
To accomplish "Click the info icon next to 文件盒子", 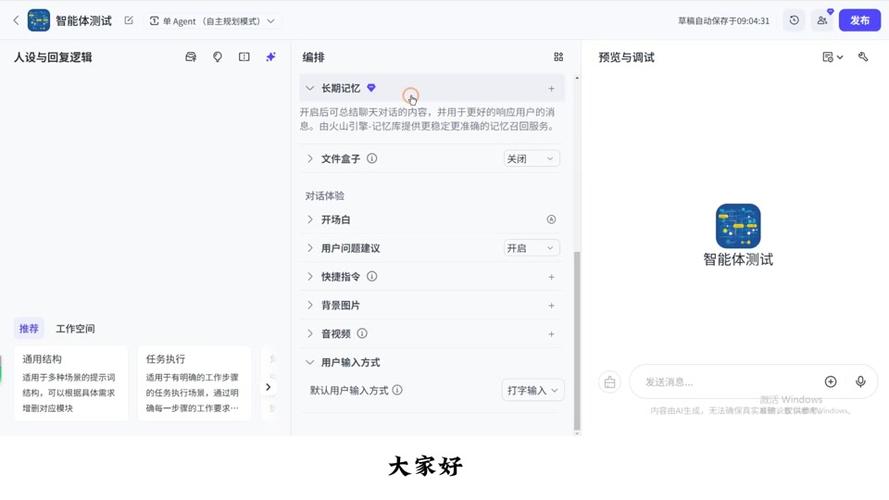I will click(x=371, y=159).
